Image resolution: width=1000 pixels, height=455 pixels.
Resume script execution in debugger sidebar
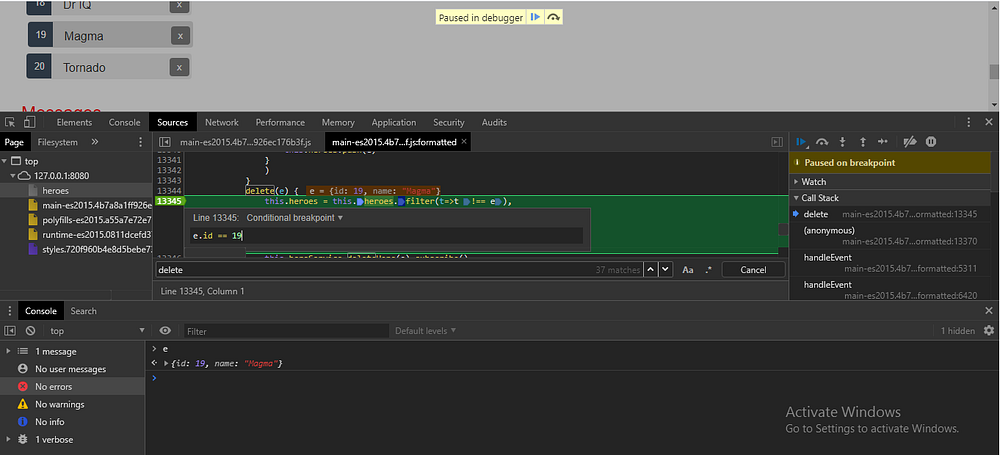(802, 142)
